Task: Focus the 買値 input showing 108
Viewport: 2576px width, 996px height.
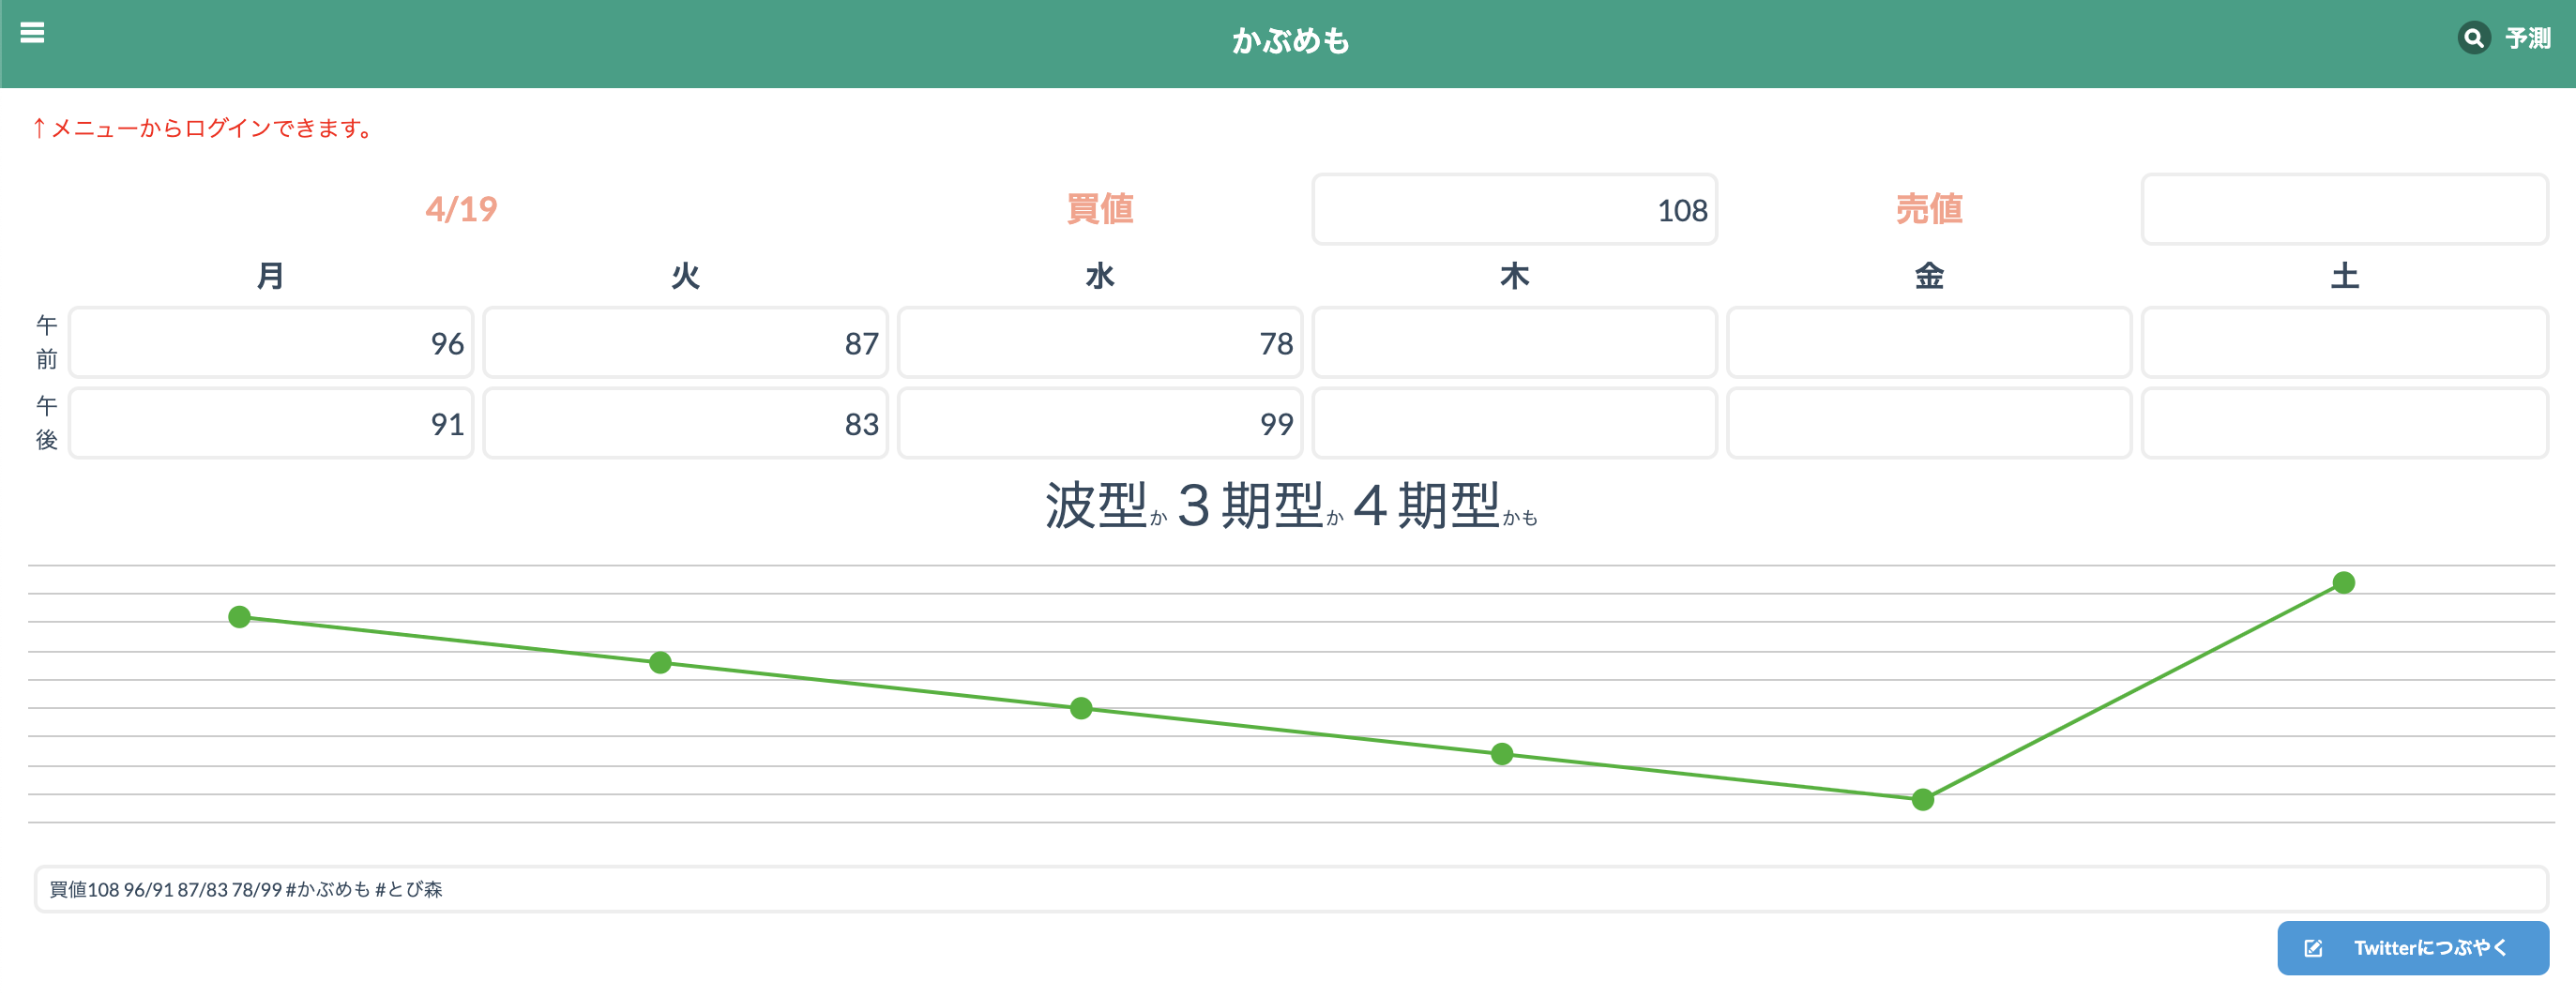Action: [1514, 210]
